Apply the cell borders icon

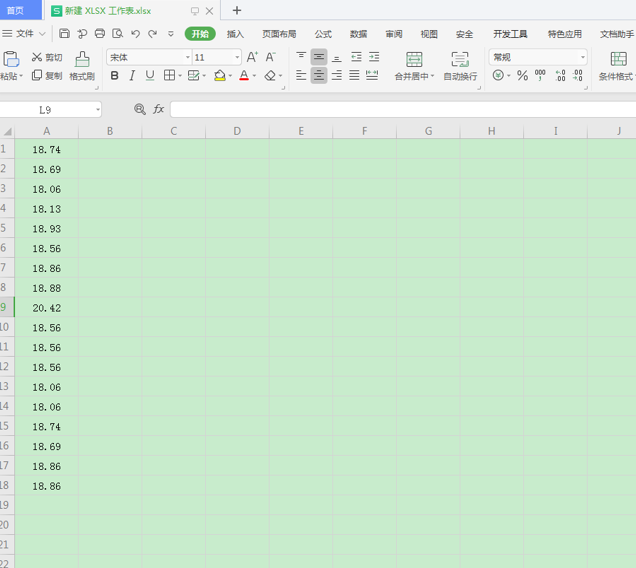[169, 75]
